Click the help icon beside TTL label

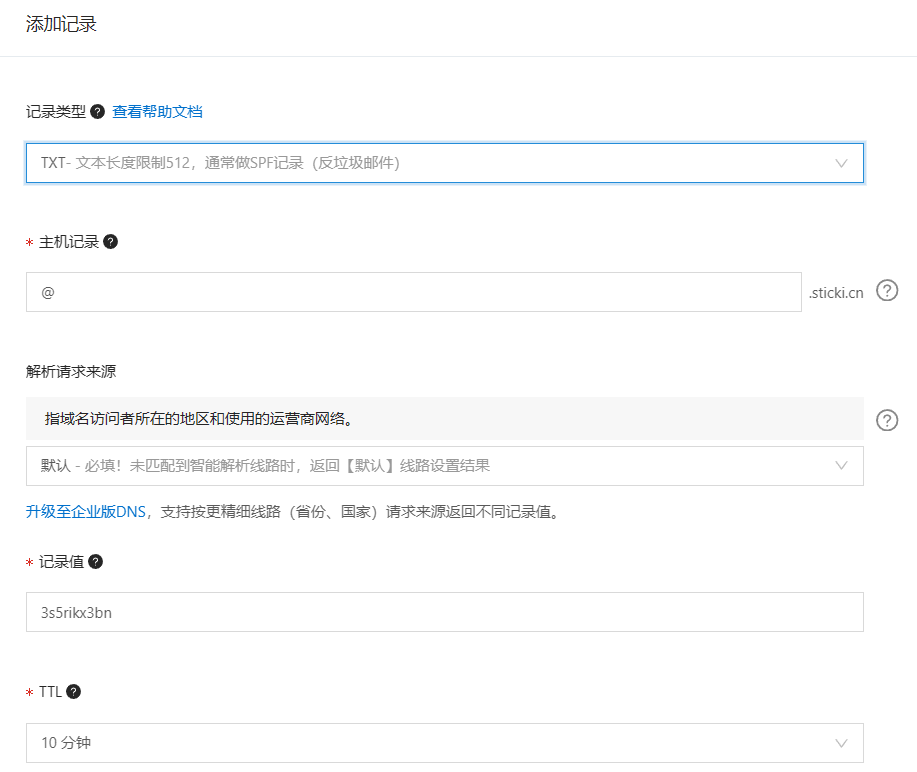76,691
